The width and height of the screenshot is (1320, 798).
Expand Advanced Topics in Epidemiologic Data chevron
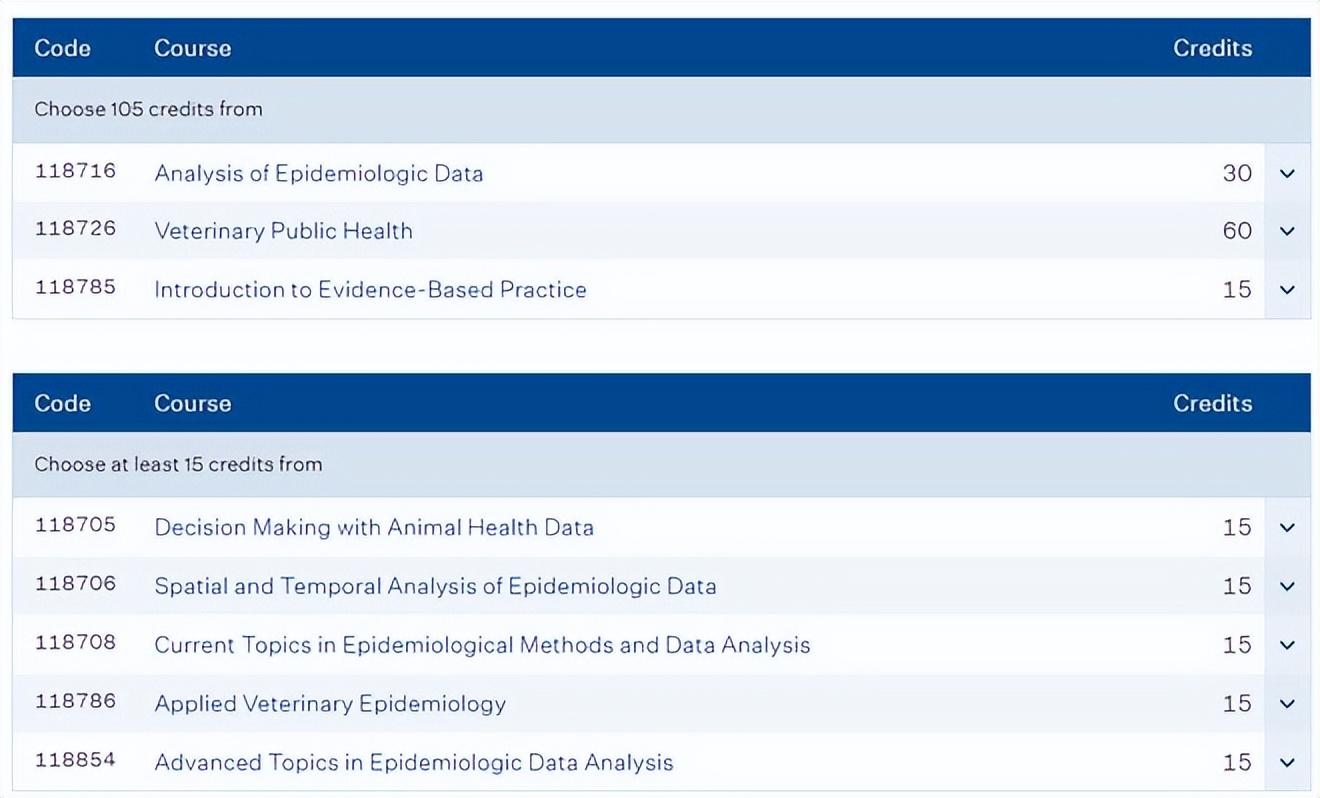click(x=1287, y=762)
